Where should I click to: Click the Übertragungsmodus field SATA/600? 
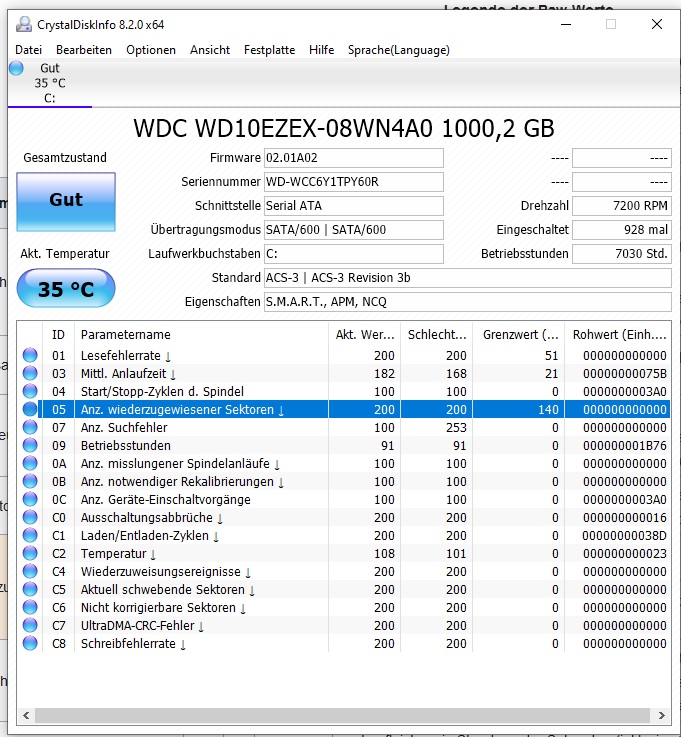[353, 230]
